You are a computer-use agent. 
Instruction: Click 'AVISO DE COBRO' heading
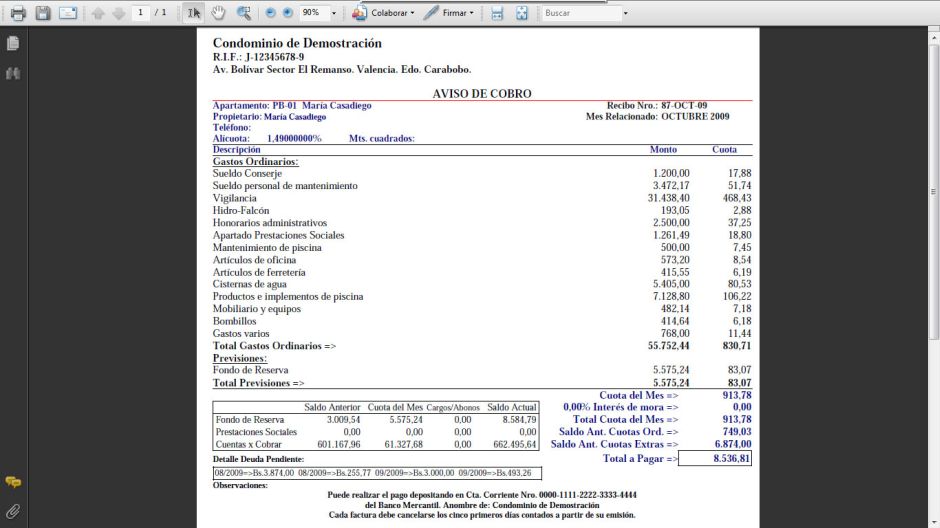point(482,93)
